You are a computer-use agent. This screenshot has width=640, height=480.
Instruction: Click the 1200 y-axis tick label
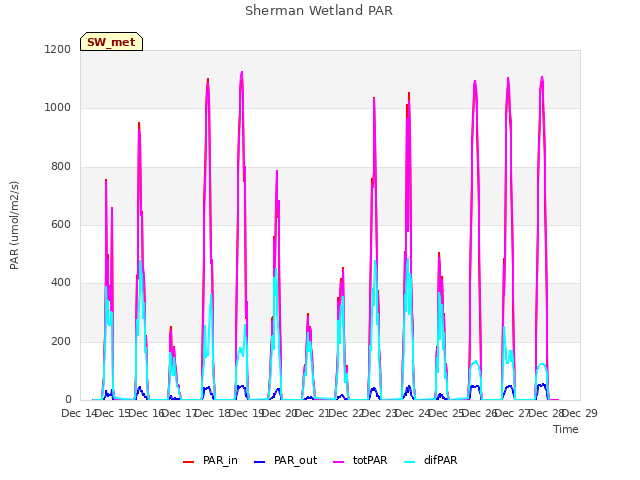[x=58, y=49]
